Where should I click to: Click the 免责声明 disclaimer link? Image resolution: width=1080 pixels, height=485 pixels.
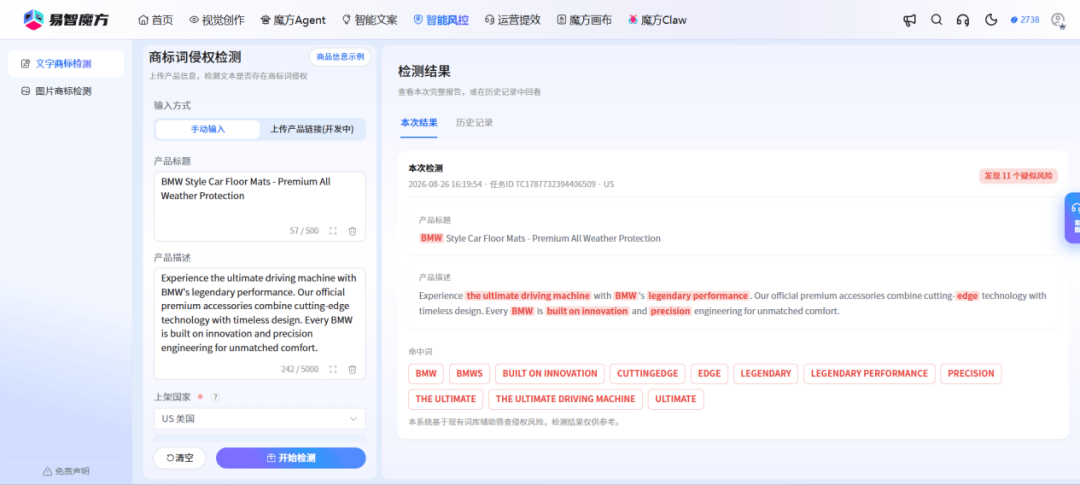66,471
